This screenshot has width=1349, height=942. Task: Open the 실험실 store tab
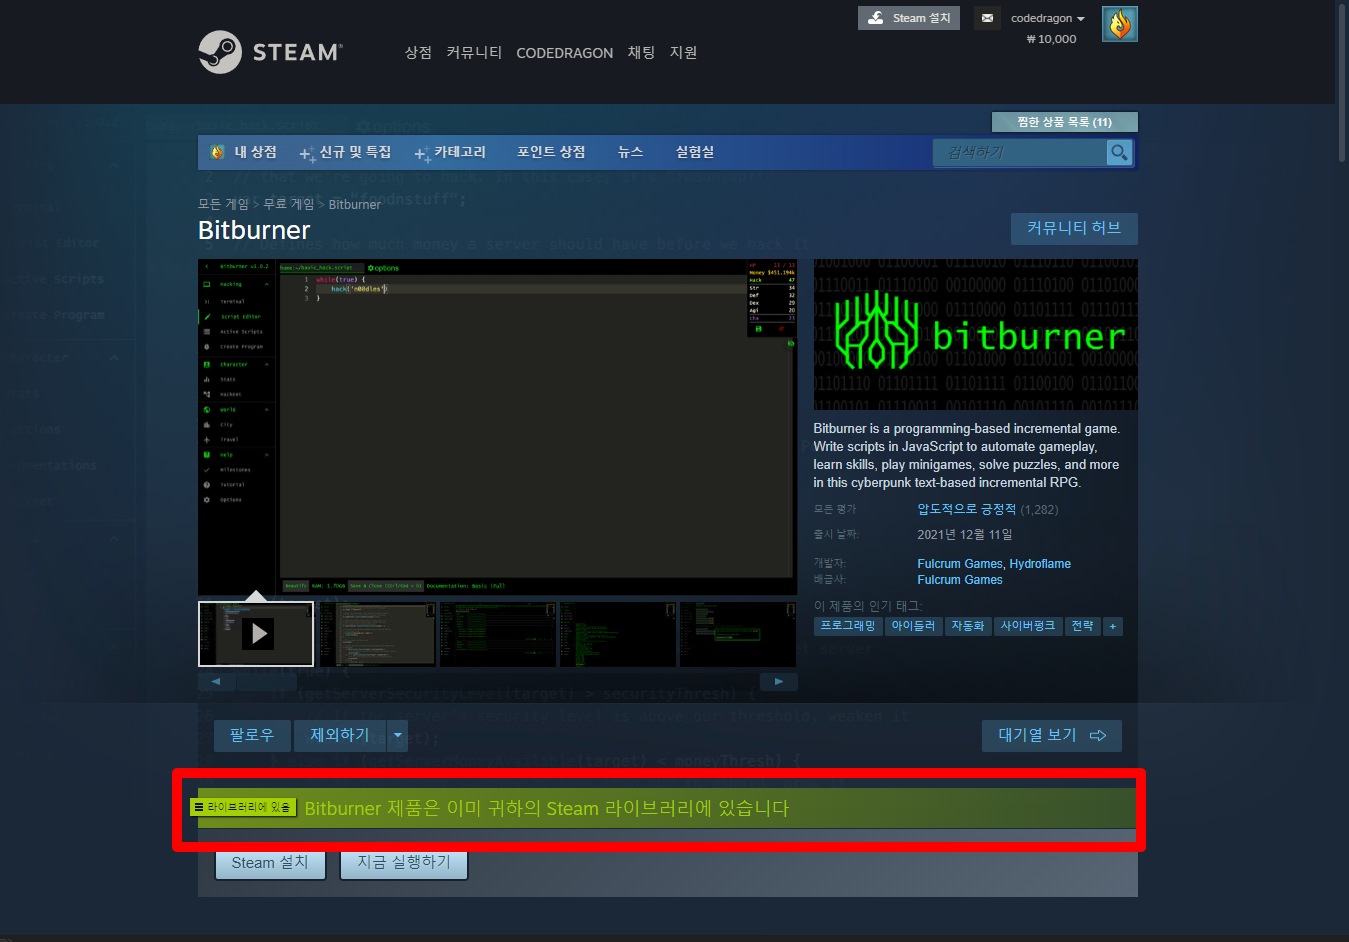pyautogui.click(x=695, y=152)
